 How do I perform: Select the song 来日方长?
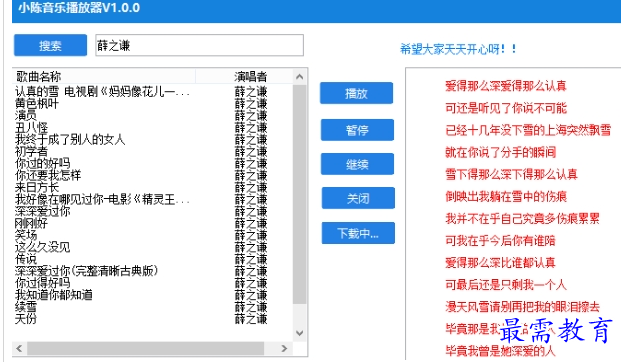[37, 187]
